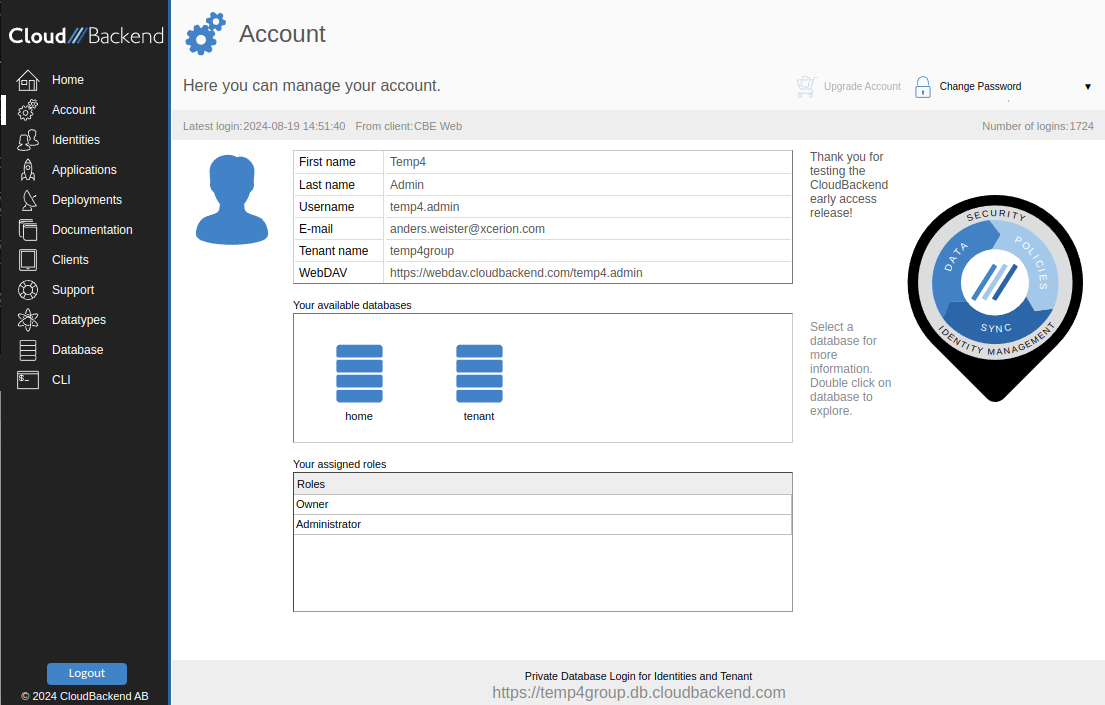Open the Home menu item

pyautogui.click(x=68, y=80)
